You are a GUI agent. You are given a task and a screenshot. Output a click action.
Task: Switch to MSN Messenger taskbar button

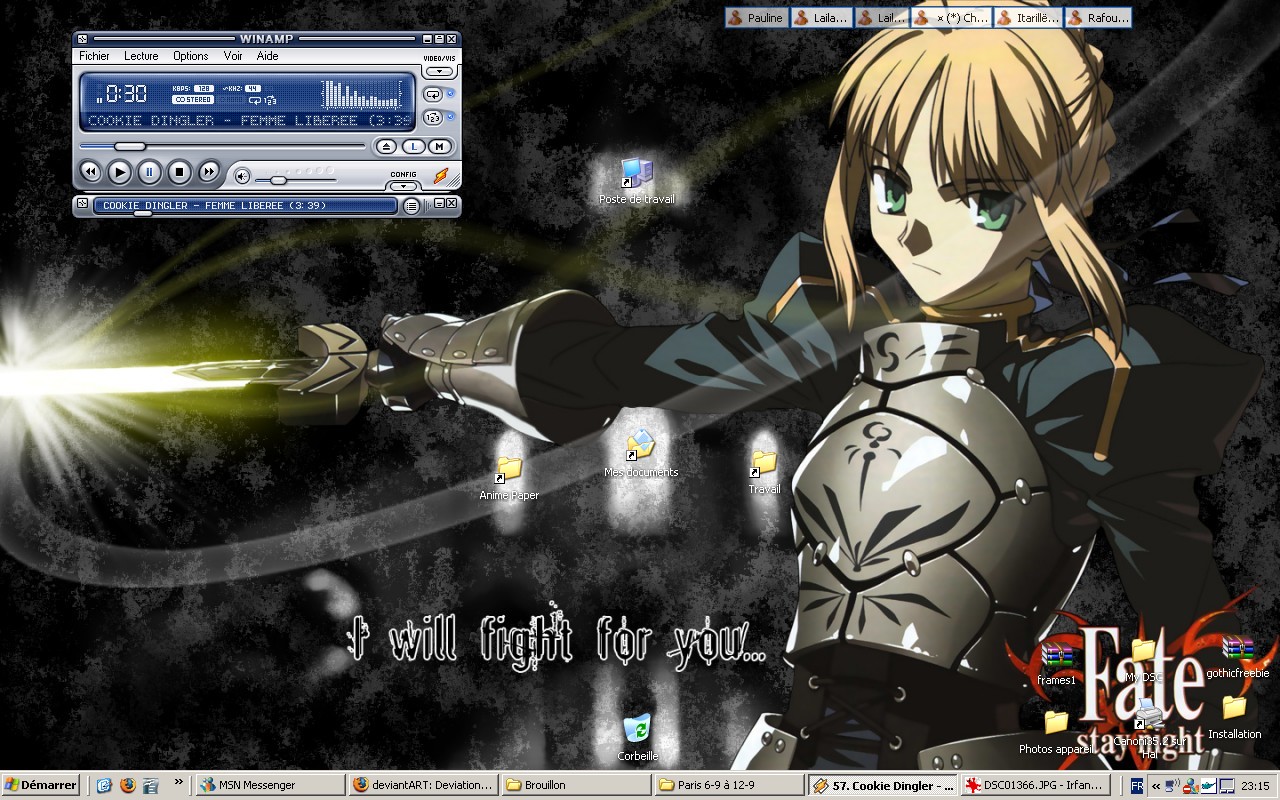pos(269,785)
